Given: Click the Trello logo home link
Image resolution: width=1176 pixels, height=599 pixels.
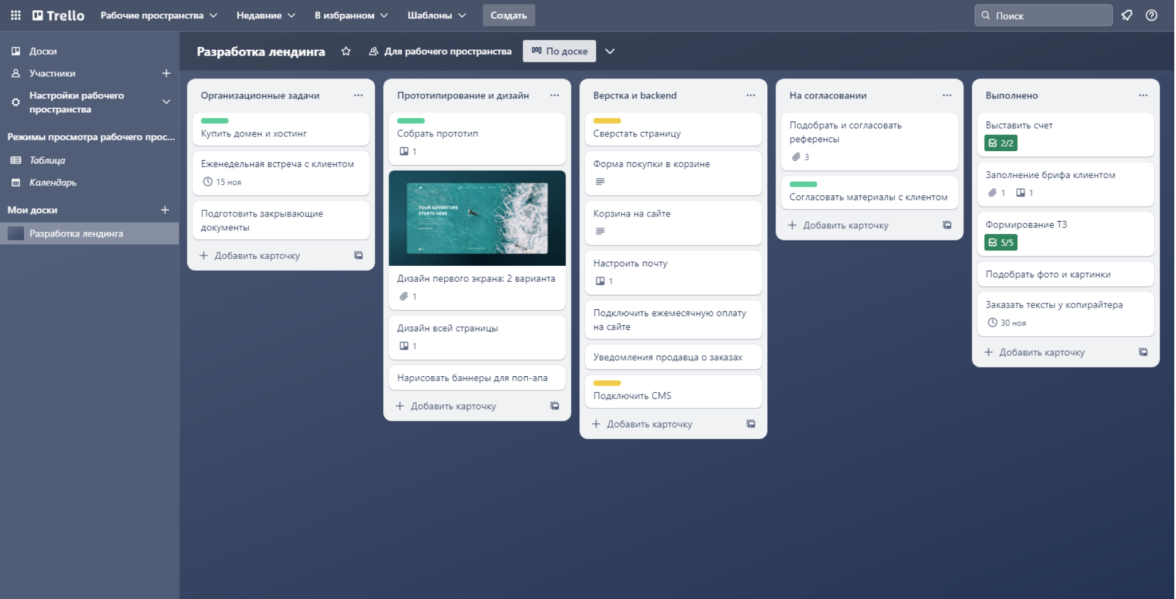Looking at the screenshot, I should click(x=58, y=15).
